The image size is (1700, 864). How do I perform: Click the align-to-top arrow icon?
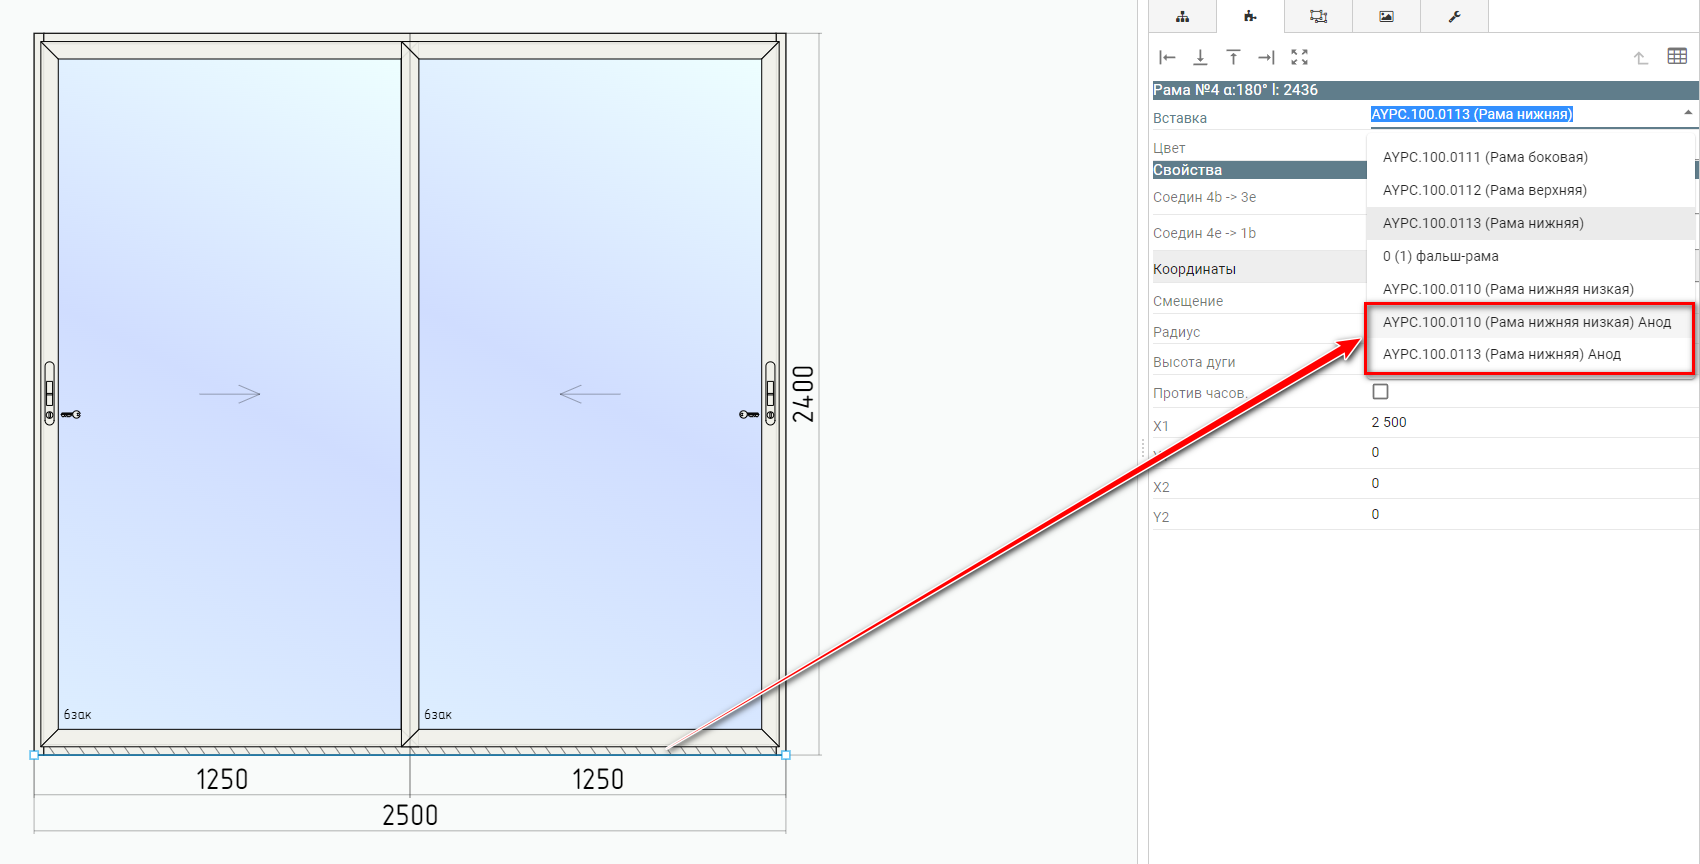coord(1233,57)
